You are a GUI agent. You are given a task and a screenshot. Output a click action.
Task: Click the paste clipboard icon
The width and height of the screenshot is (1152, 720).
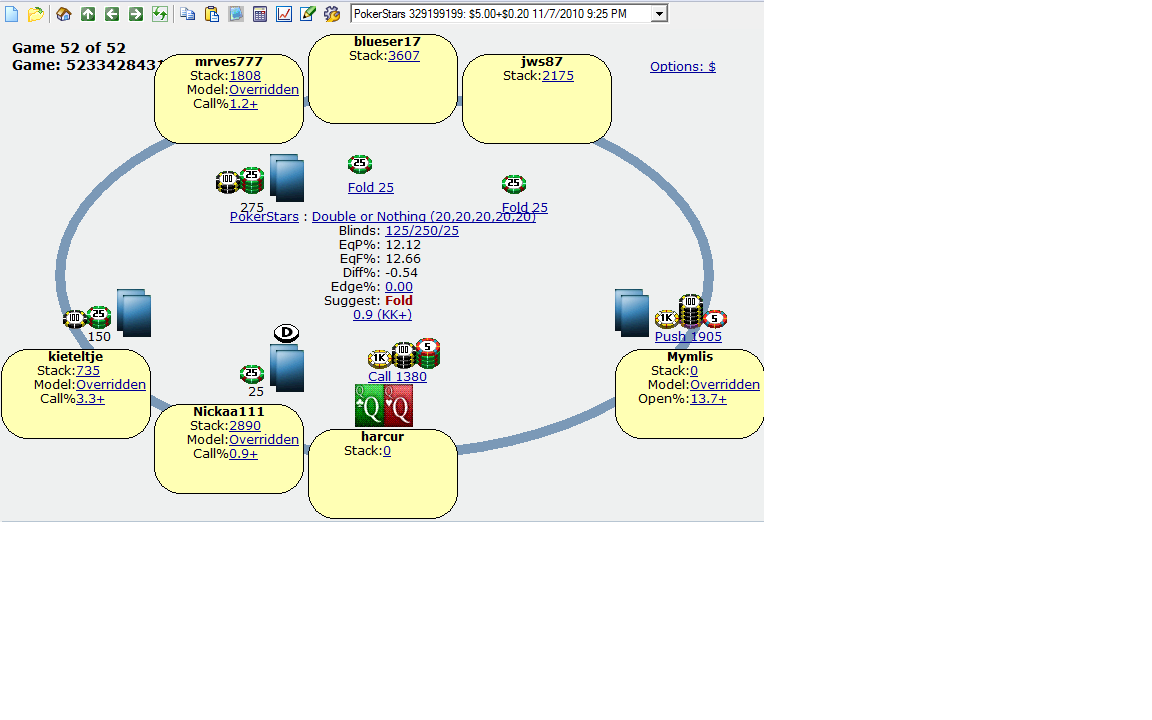[x=212, y=14]
